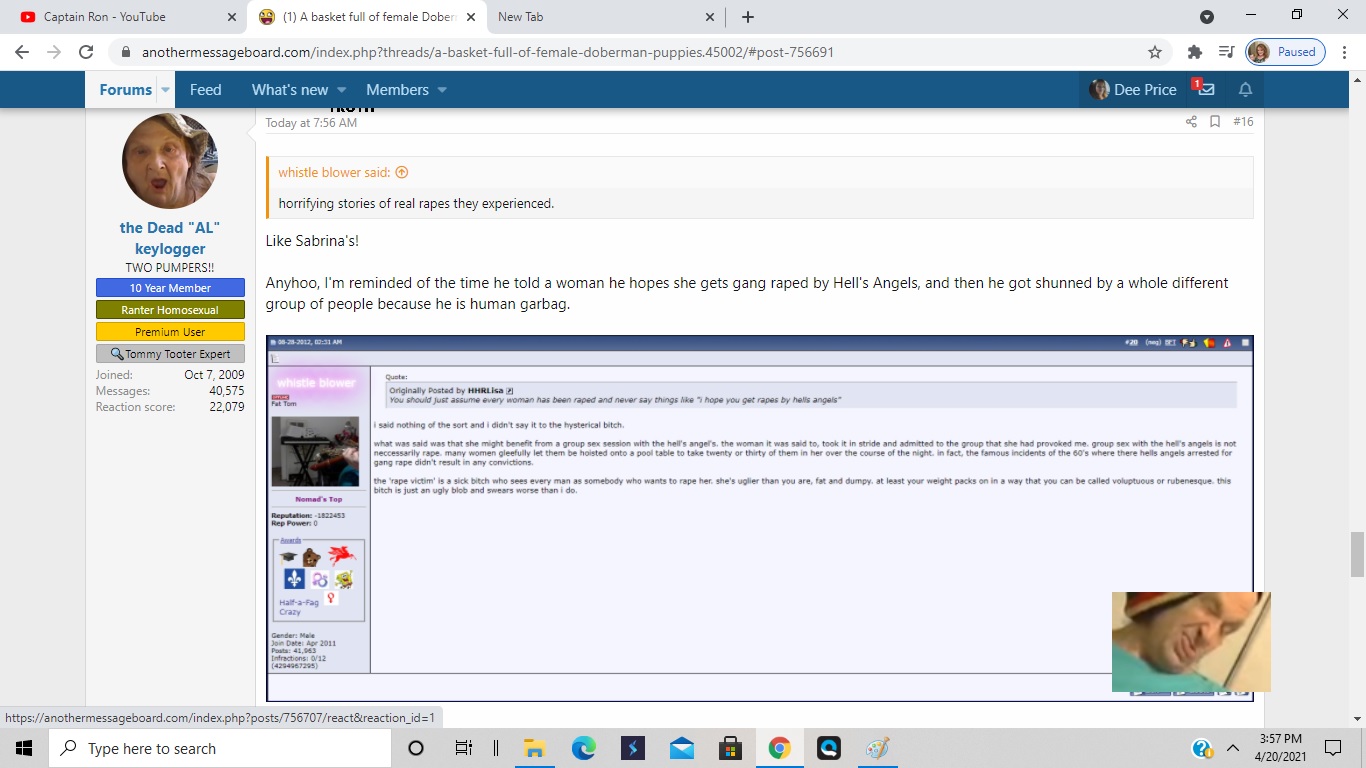Screen dimensions: 1366x768
Task: Reload the current forum page
Action: click(86, 52)
